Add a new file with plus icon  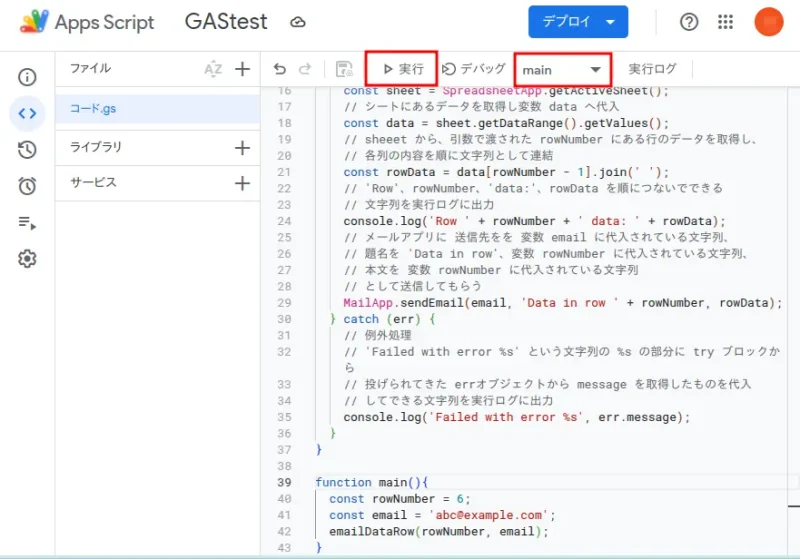(x=242, y=69)
